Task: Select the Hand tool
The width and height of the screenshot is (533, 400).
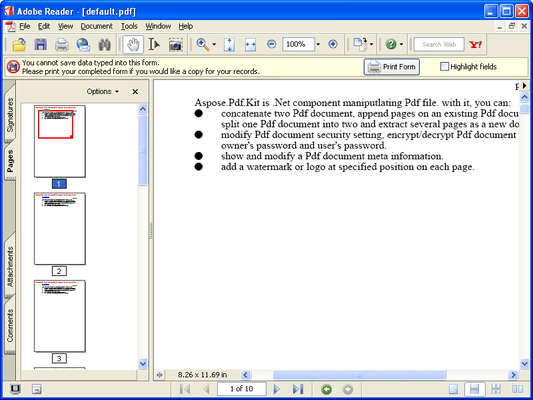Action: (x=133, y=45)
